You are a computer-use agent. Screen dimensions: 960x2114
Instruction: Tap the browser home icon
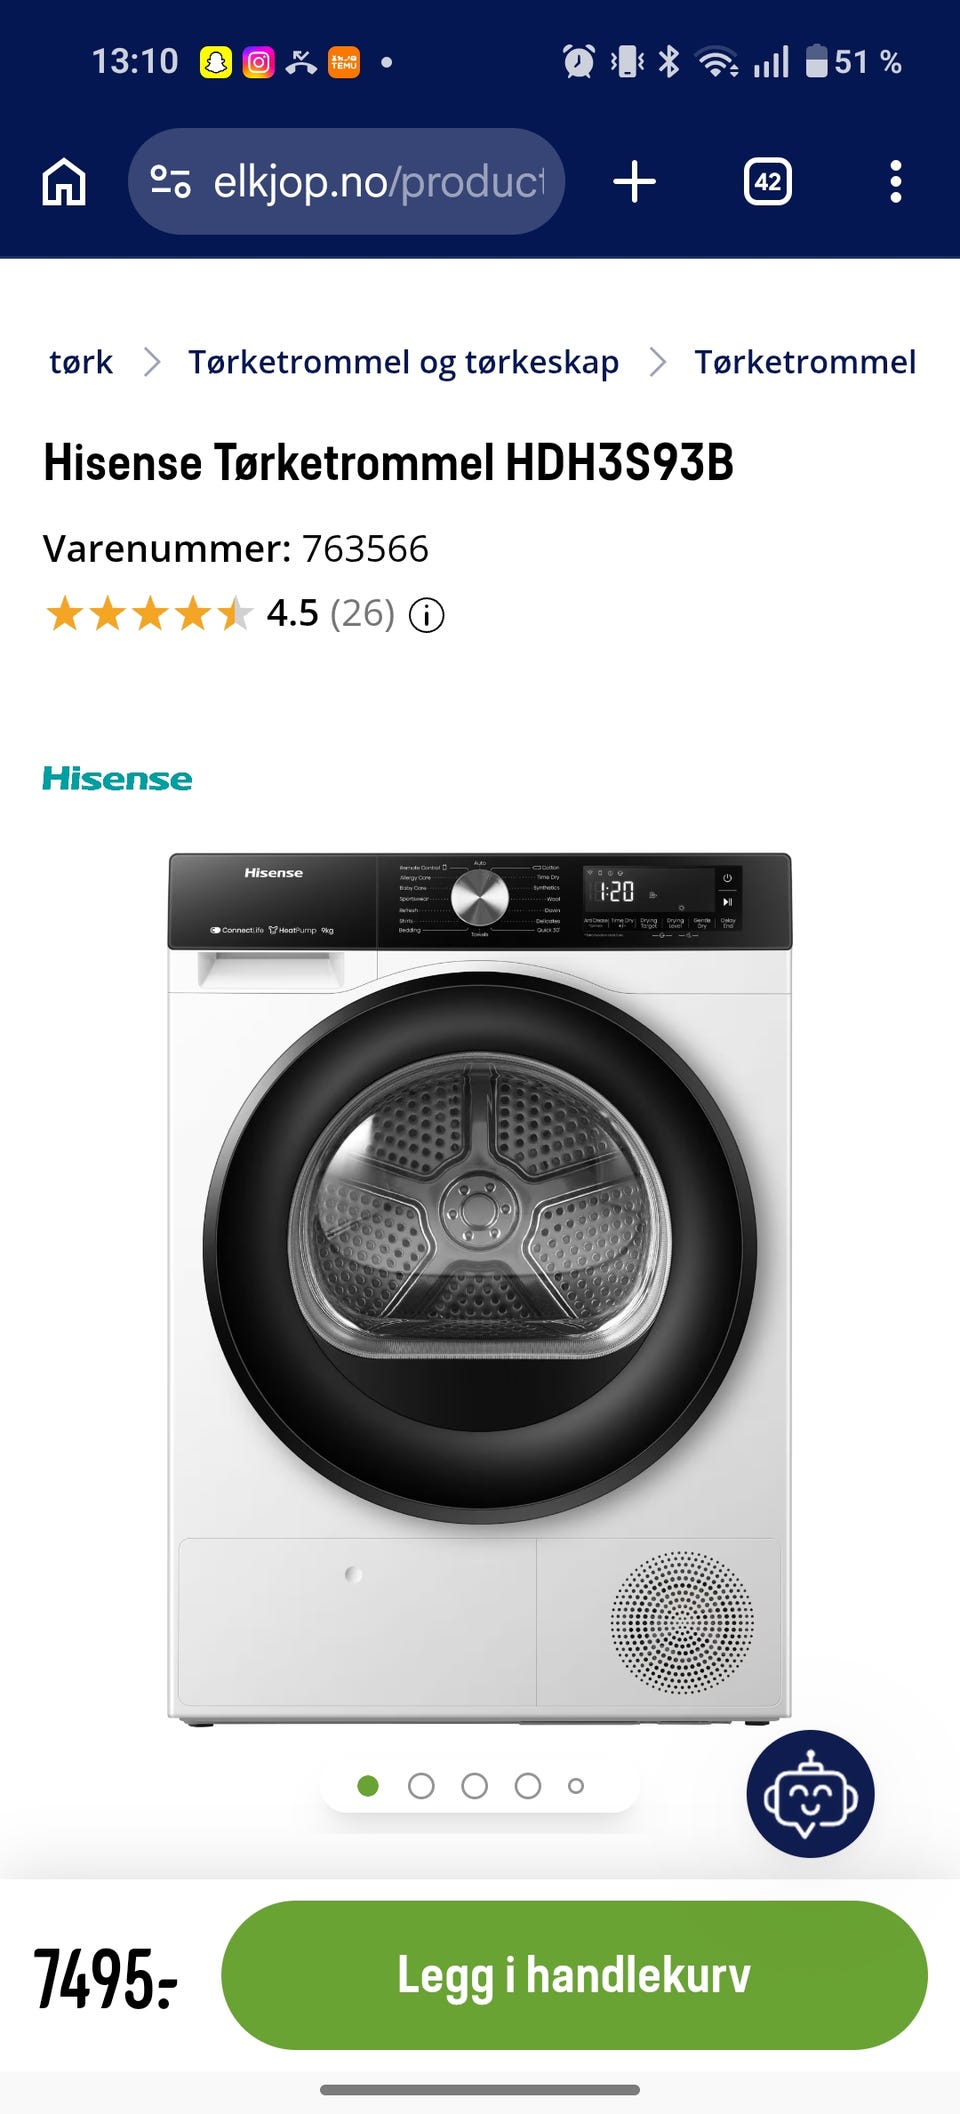(x=64, y=182)
